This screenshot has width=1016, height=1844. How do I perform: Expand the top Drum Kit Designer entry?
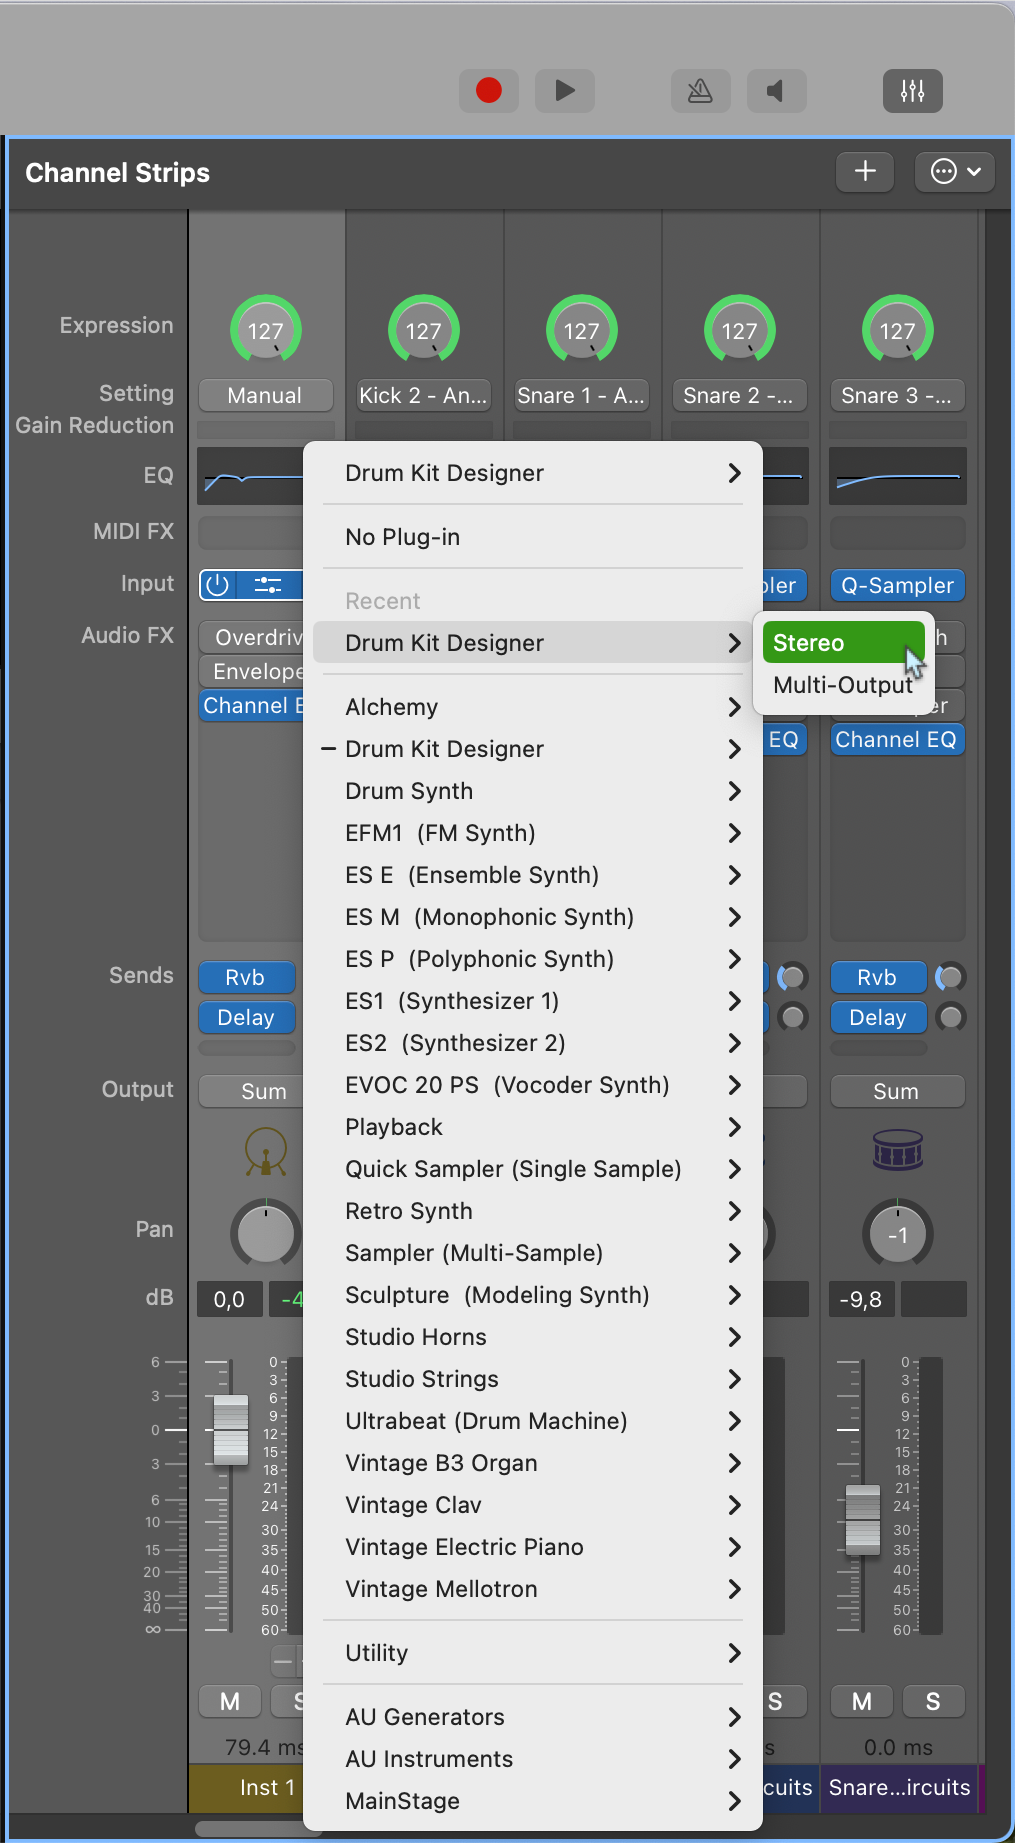click(x=533, y=473)
